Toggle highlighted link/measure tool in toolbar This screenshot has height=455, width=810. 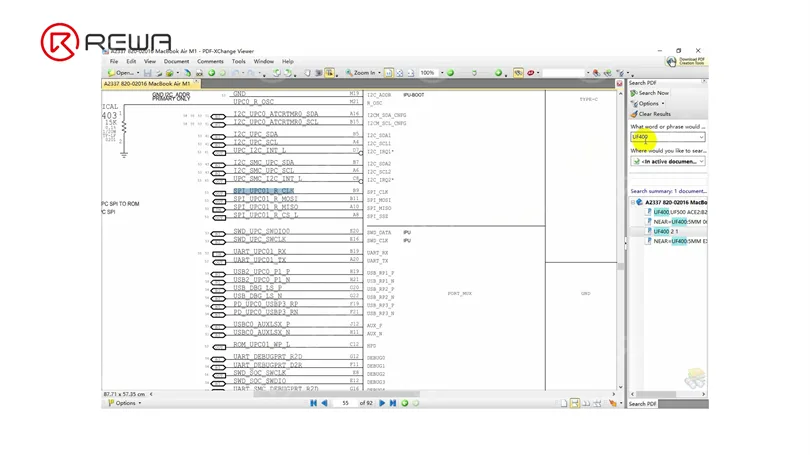pos(518,73)
